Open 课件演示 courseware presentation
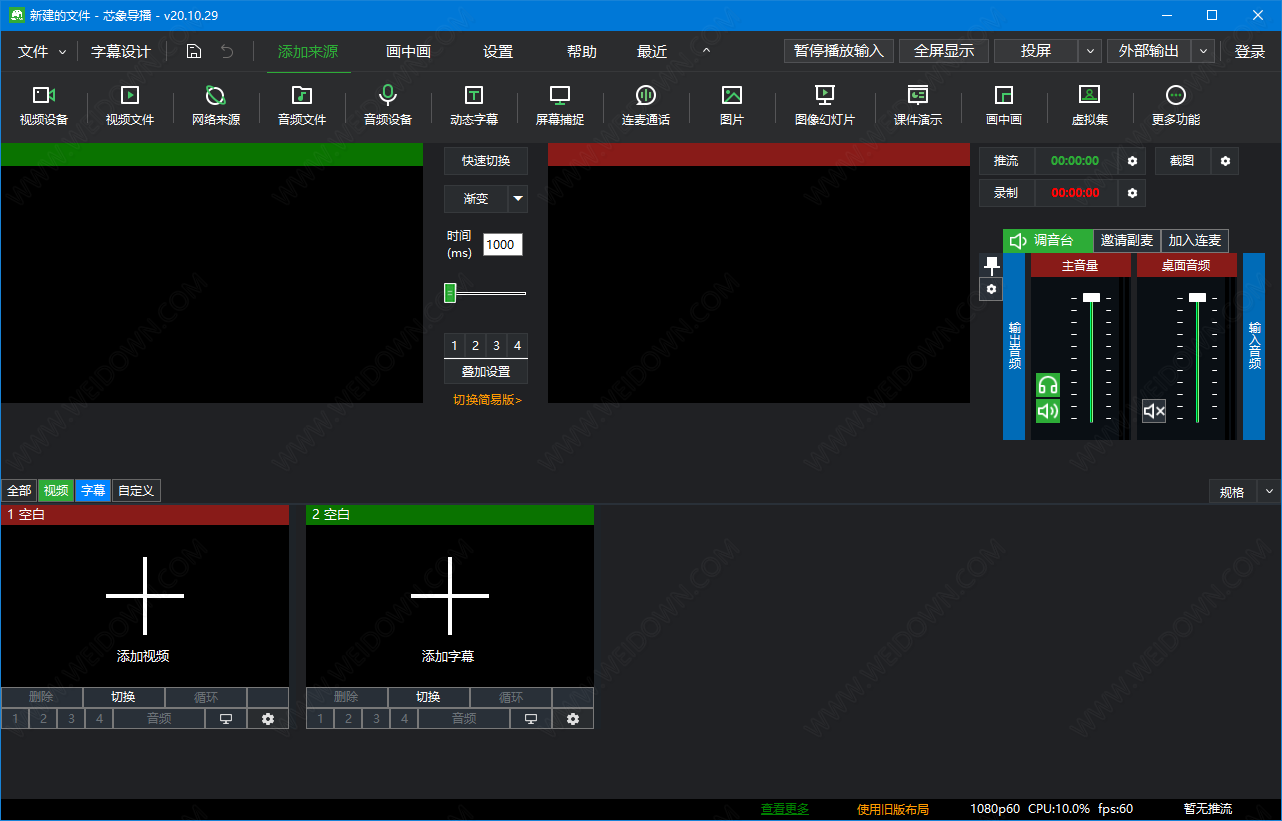This screenshot has height=821, width=1282. (918, 105)
